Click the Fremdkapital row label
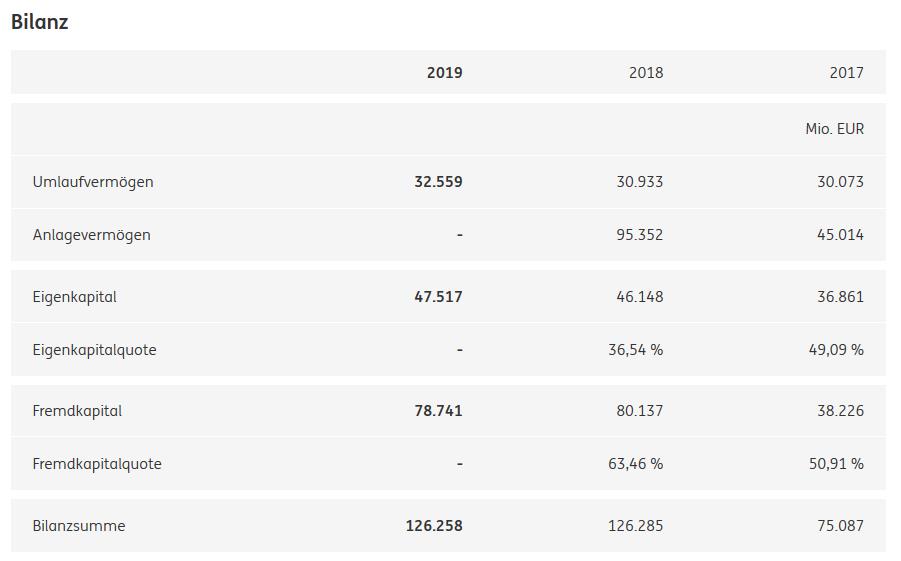This screenshot has height=561, width=901. coord(77,411)
